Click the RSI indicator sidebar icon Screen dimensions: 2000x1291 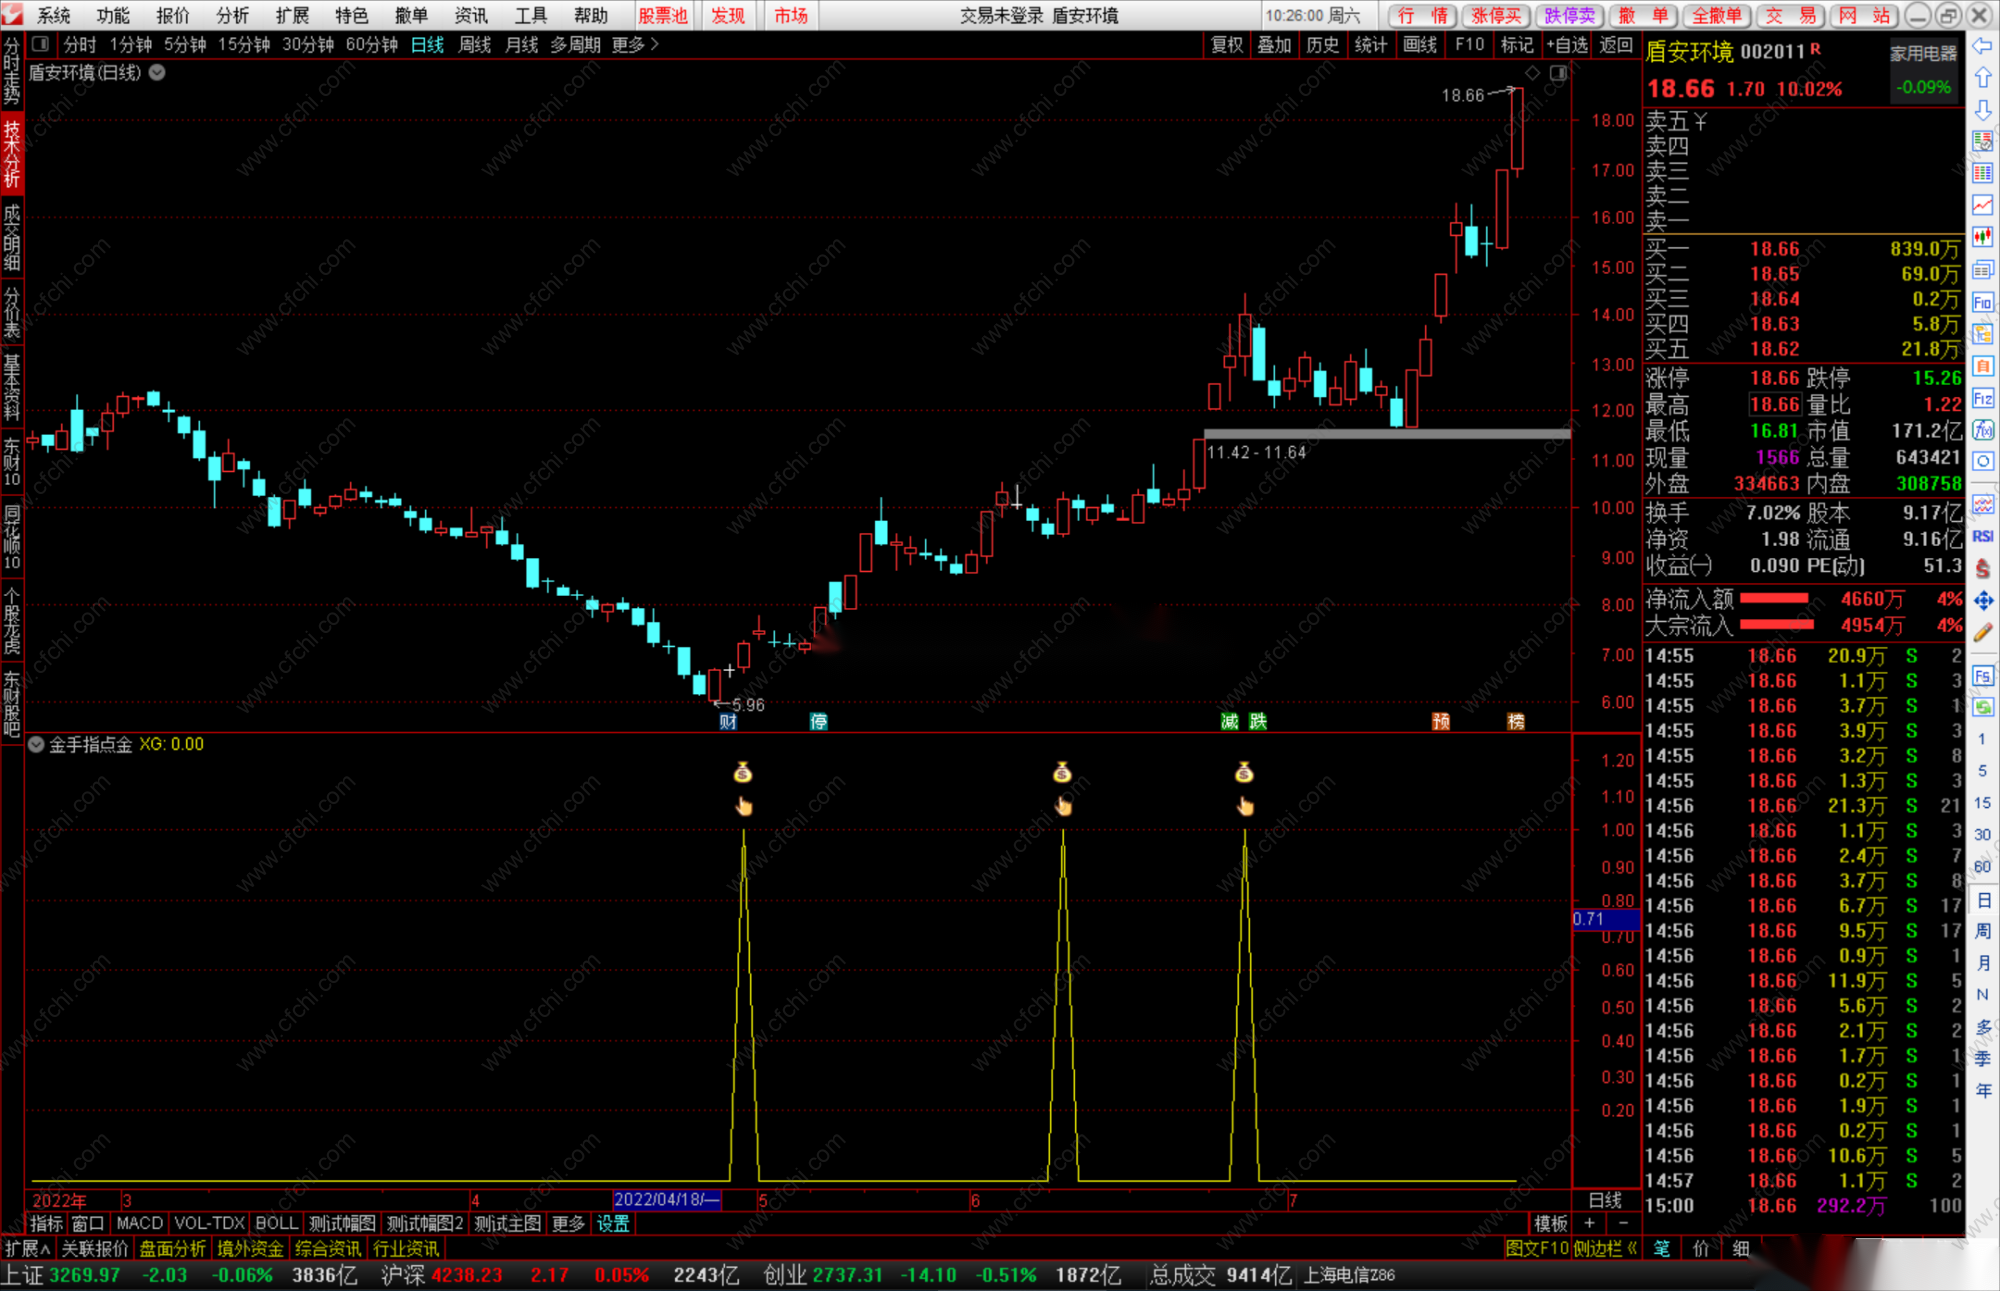pyautogui.click(x=1983, y=537)
